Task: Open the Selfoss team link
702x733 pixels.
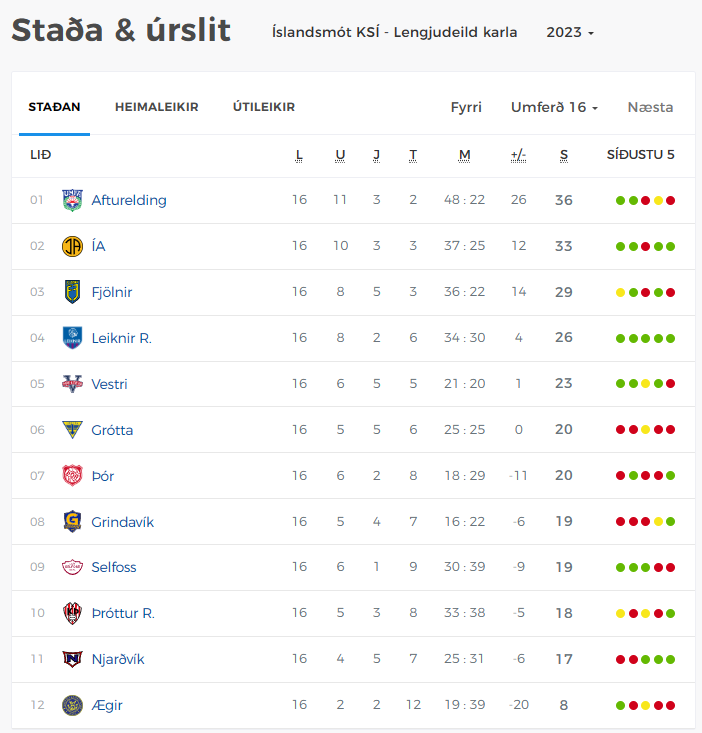Action: (114, 567)
